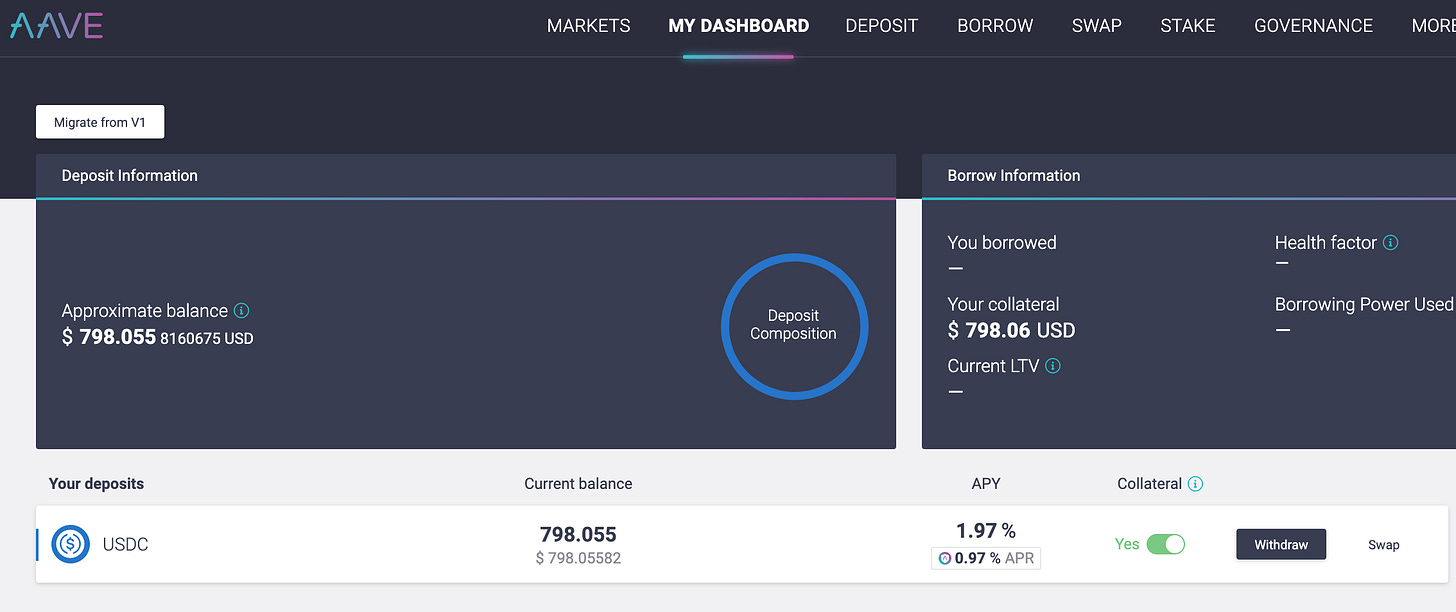
Task: Click the green Yes collateral label
Action: 1127,544
